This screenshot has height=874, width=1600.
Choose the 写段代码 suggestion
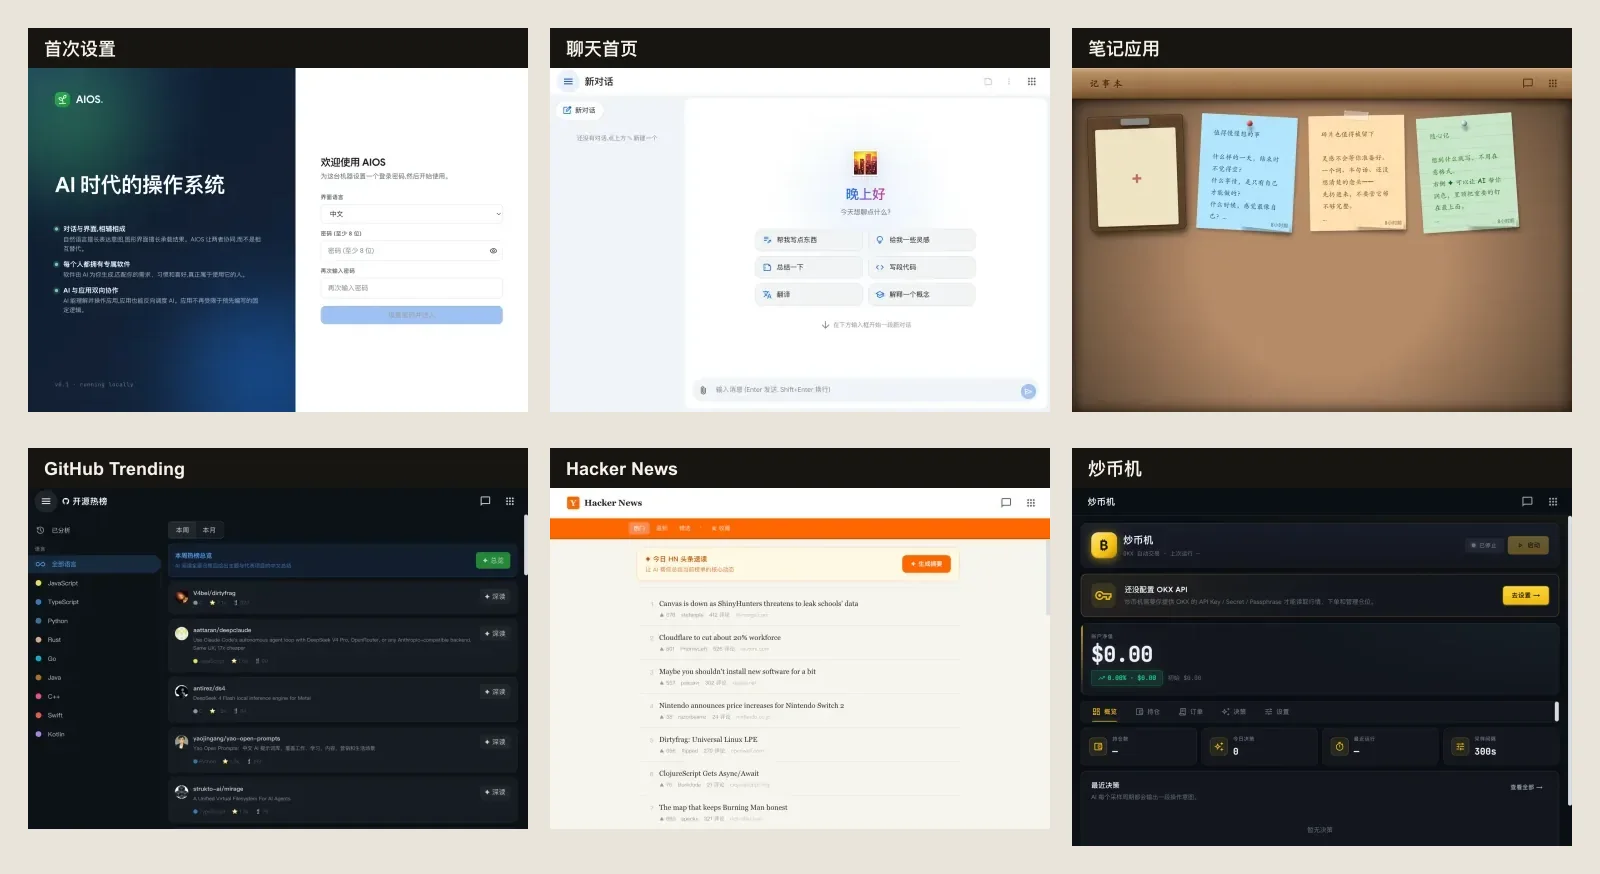[921, 267]
